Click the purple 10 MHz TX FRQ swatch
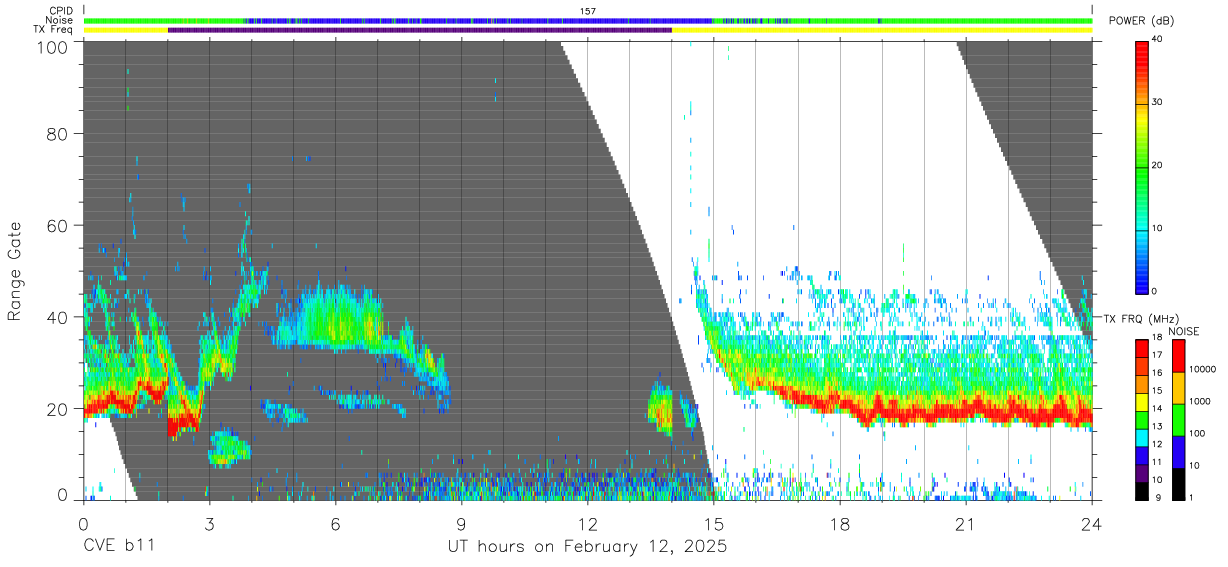 pos(1142,473)
